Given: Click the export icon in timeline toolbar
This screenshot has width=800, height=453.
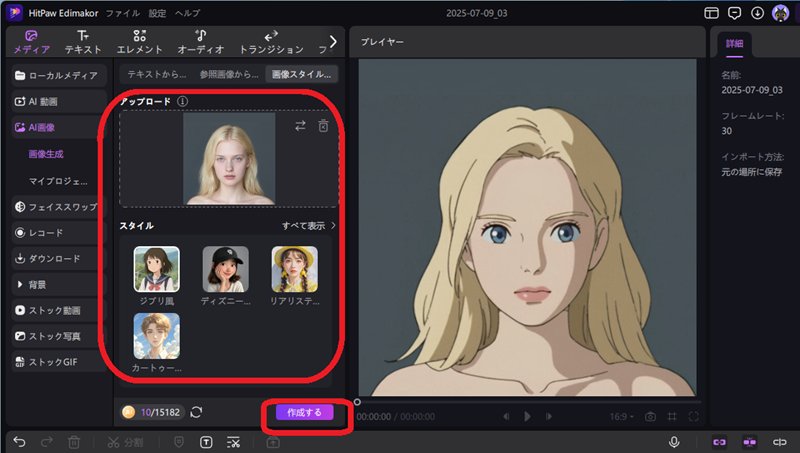Looking at the screenshot, I should (273, 442).
